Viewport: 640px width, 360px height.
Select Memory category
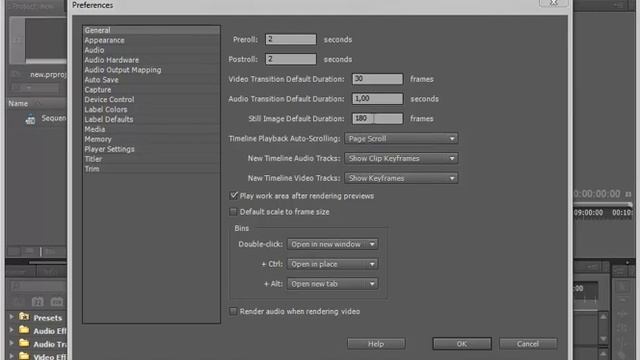(x=151, y=139)
